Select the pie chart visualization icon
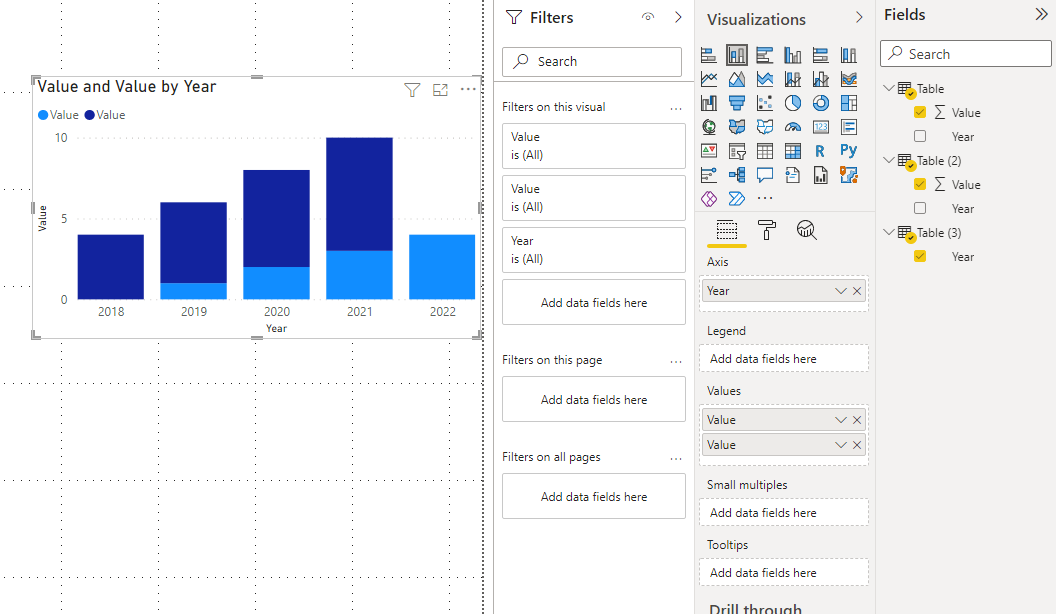 [x=793, y=103]
